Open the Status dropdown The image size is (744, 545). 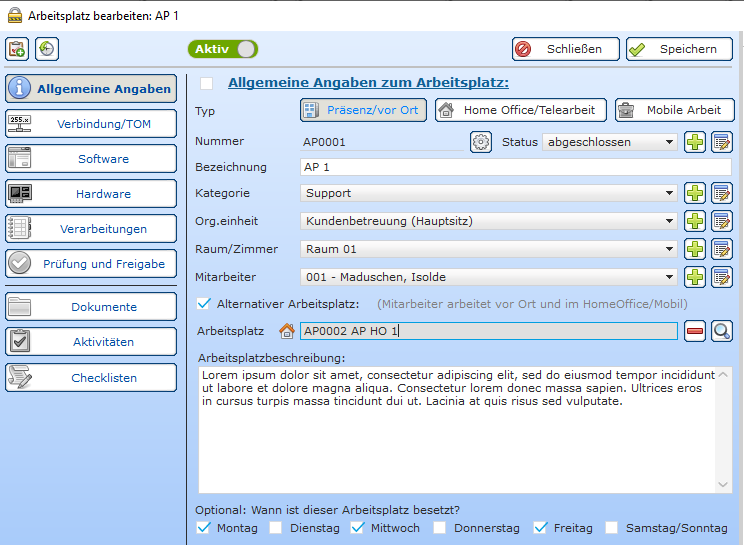click(x=610, y=142)
